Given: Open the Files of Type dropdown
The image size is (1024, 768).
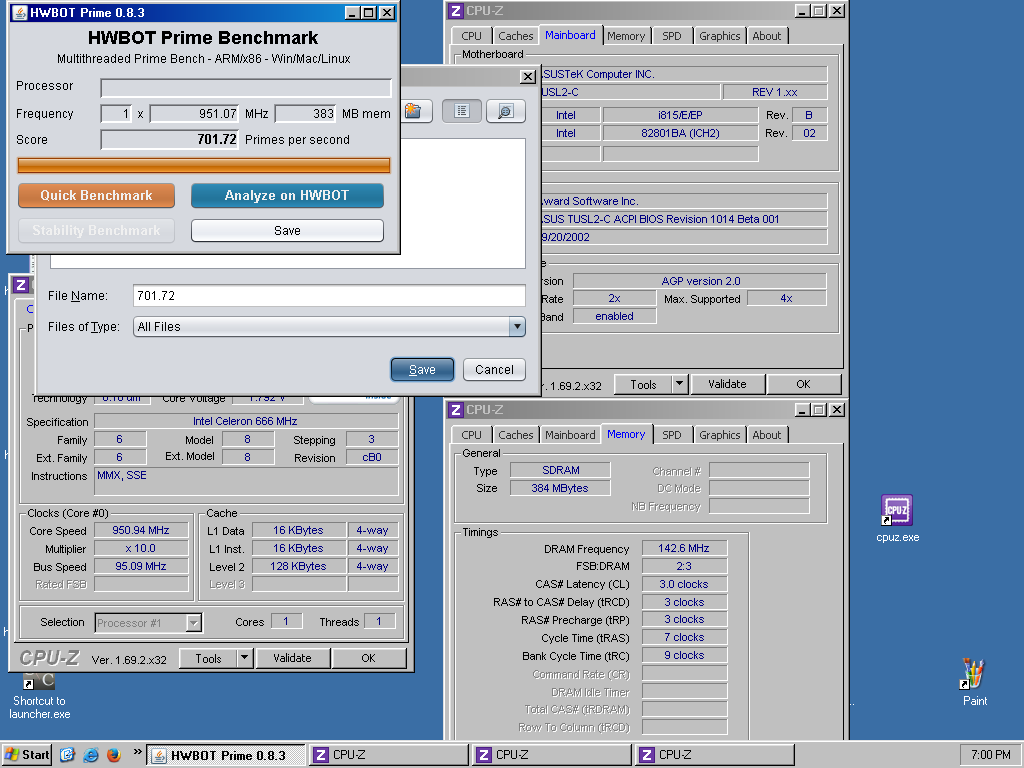Looking at the screenshot, I should point(329,327).
